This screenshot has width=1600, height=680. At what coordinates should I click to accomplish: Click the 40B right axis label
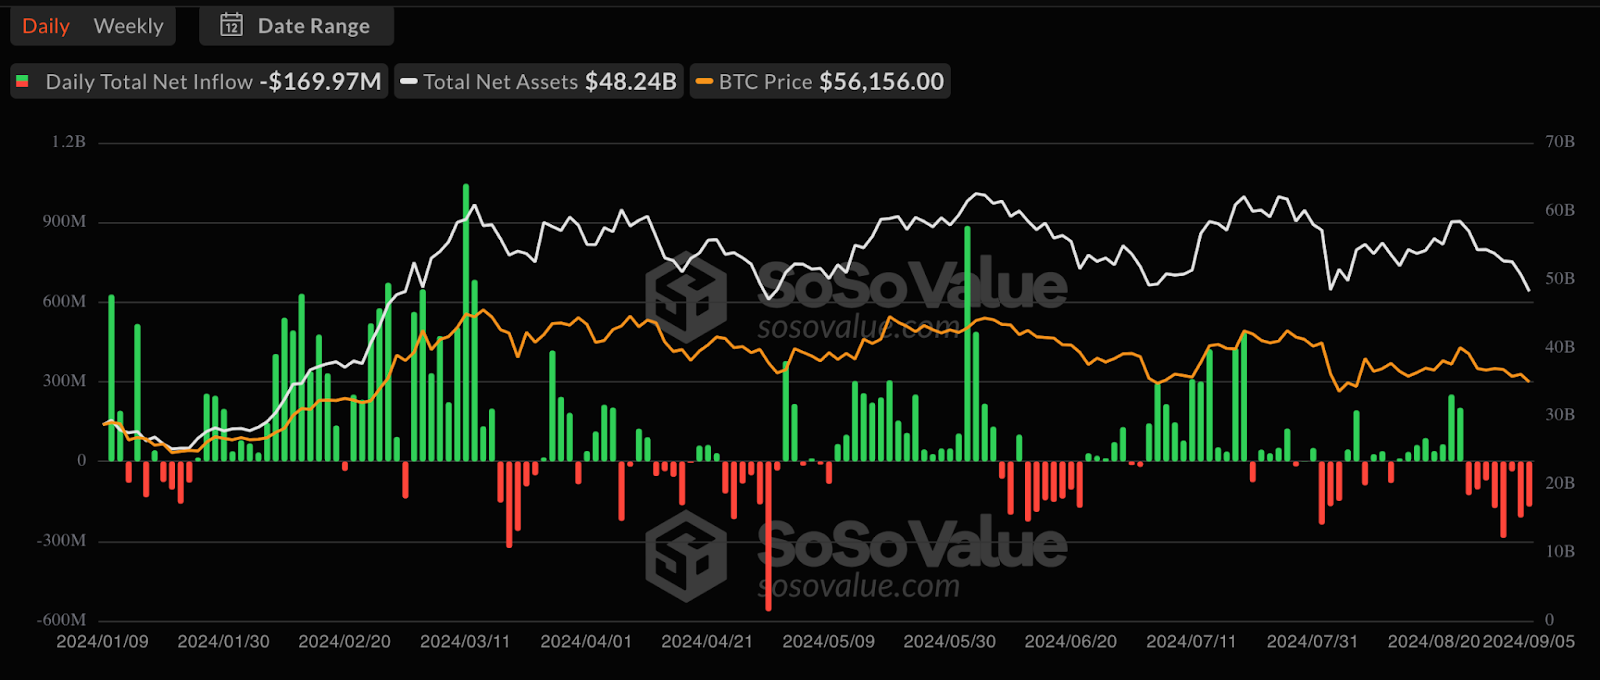(1560, 347)
